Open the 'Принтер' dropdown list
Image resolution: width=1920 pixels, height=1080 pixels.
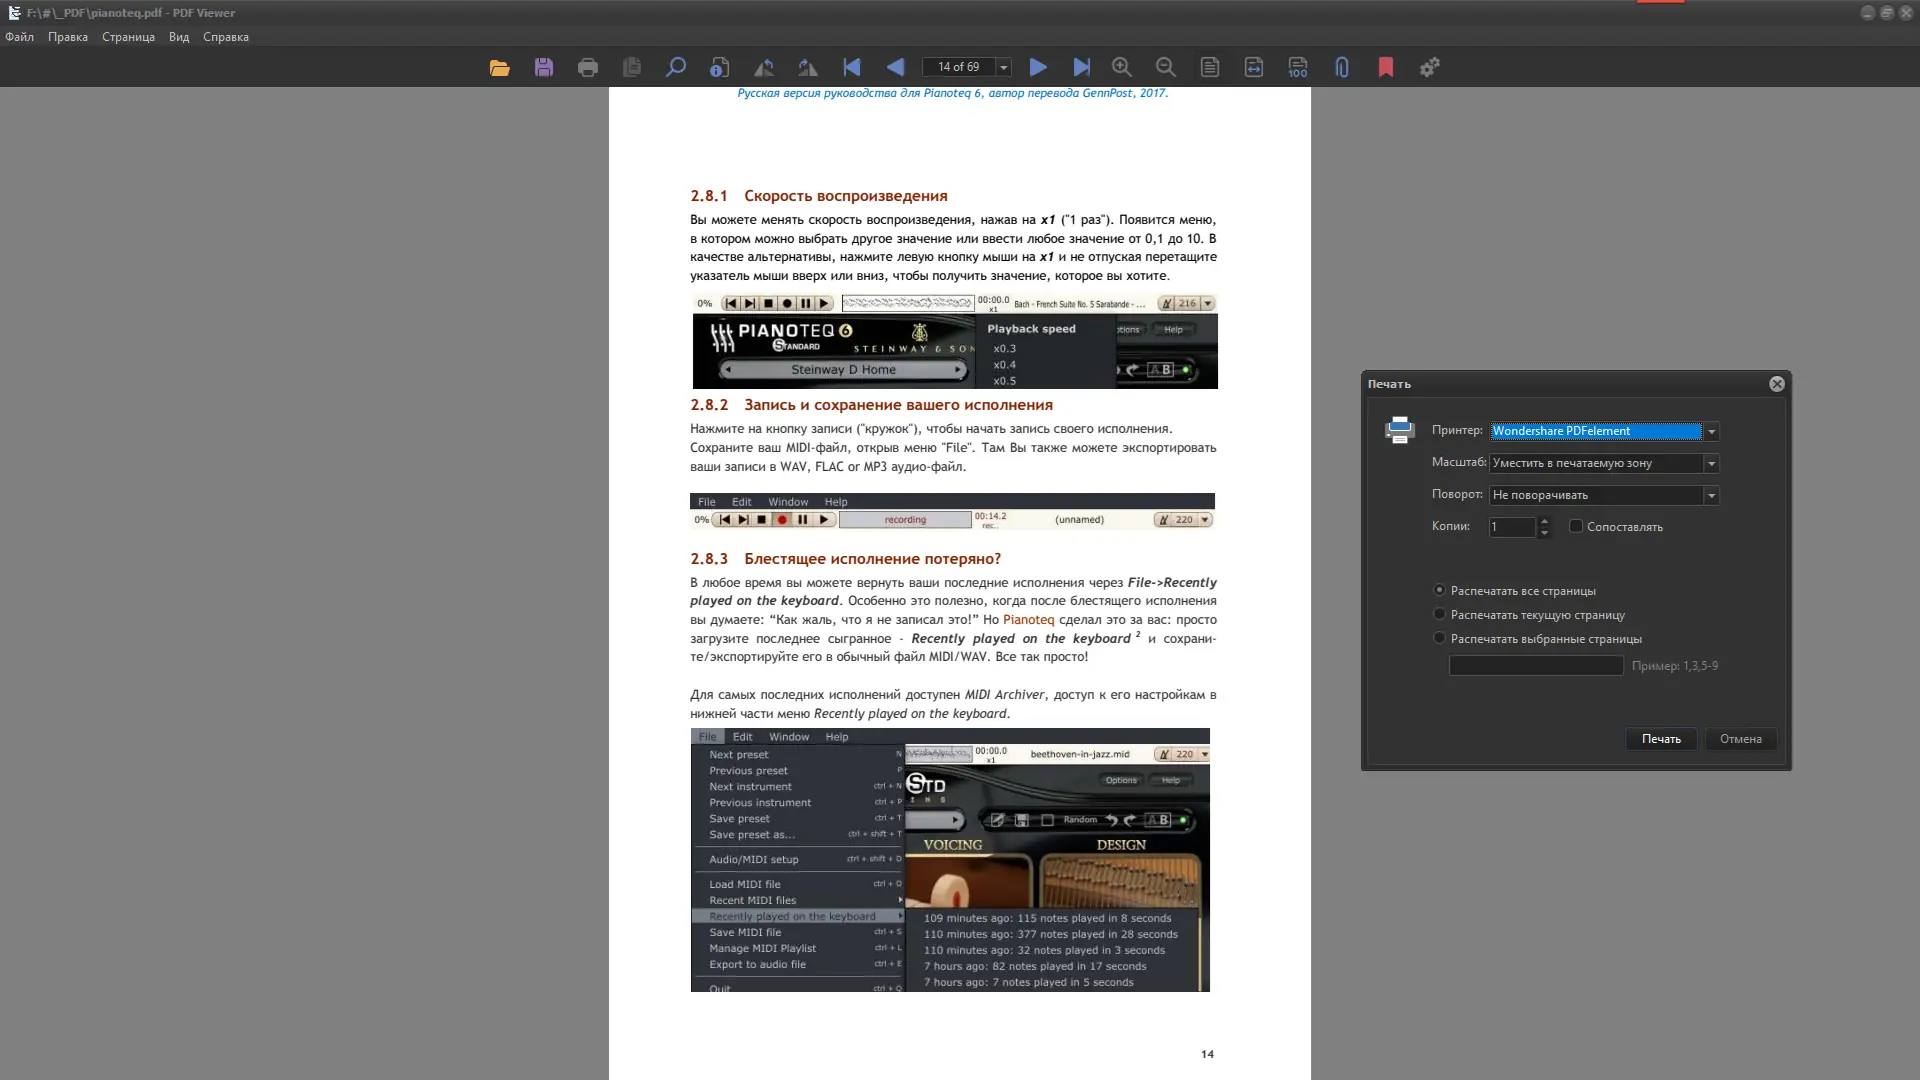coord(1710,431)
